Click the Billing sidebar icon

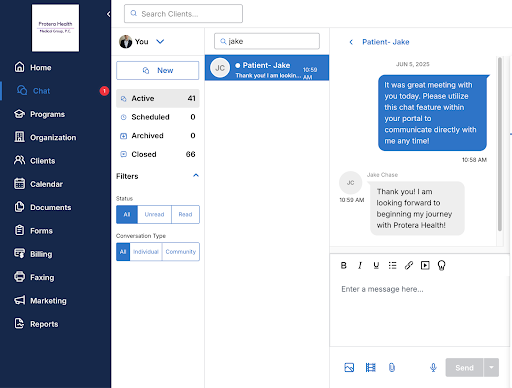(19, 254)
